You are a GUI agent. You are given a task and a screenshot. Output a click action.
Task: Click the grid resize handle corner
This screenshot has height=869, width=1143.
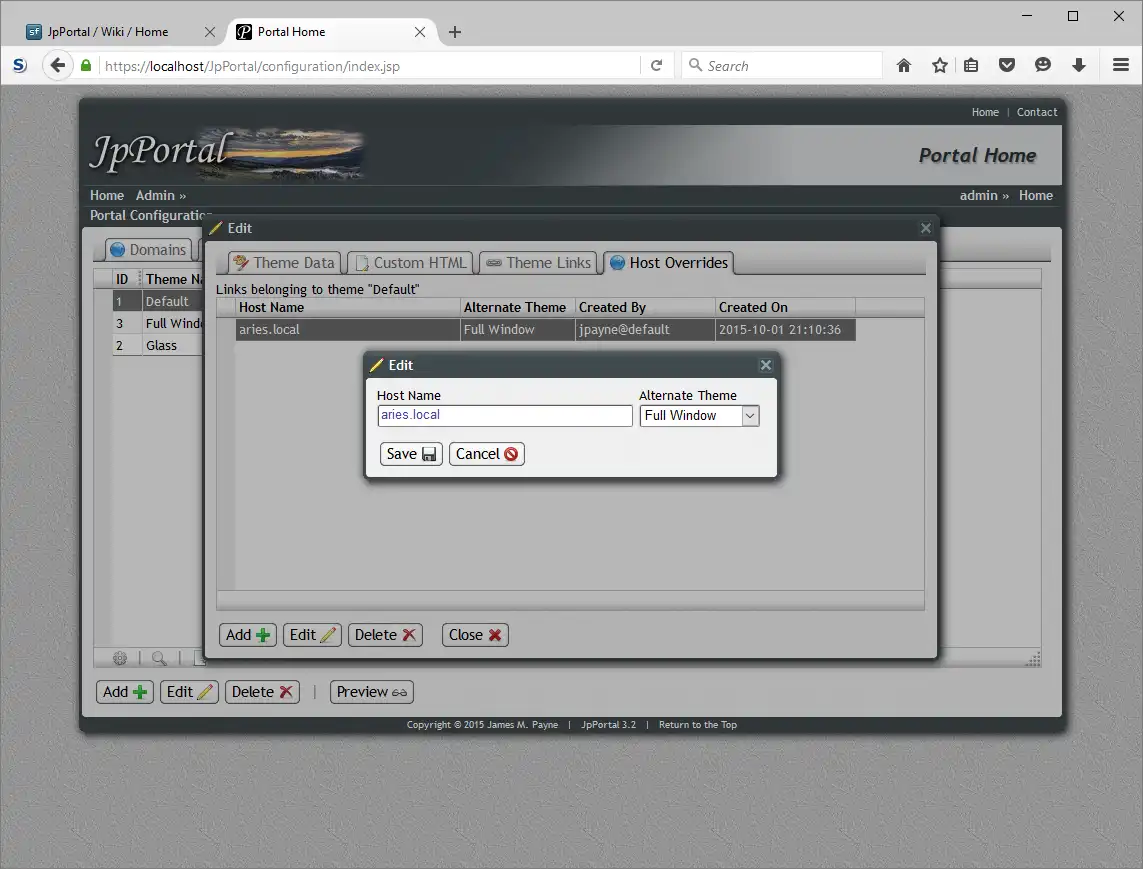coord(1033,659)
